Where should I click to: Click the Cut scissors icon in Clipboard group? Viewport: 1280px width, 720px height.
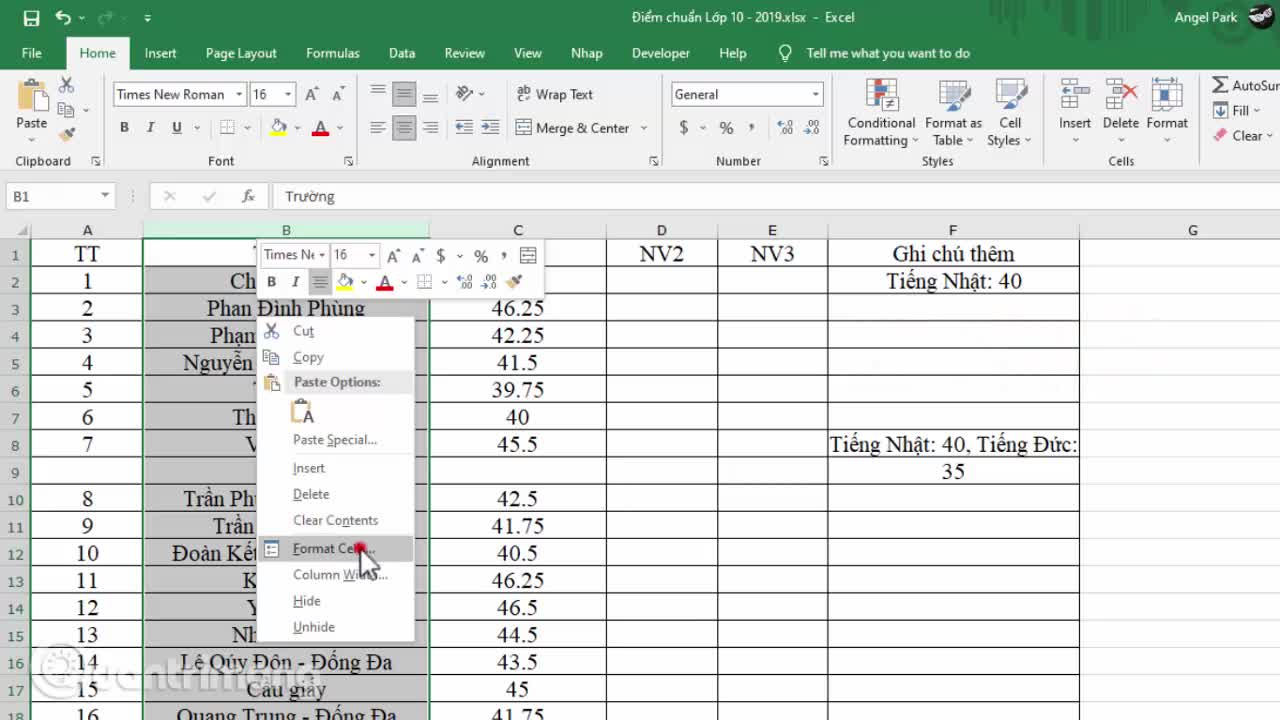[66, 86]
